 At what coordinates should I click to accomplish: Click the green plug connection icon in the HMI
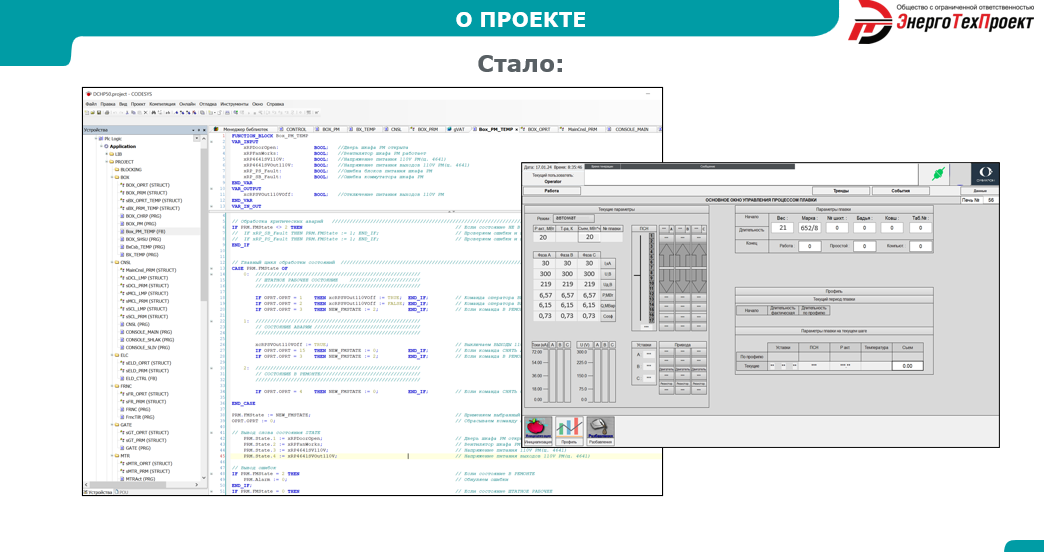point(937,174)
